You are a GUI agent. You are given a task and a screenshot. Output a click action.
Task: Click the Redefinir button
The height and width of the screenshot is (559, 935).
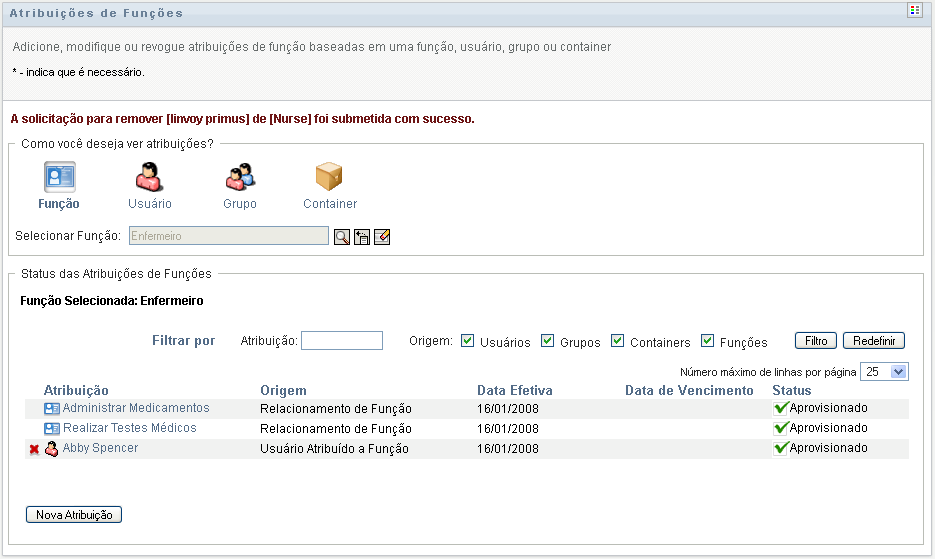click(874, 341)
